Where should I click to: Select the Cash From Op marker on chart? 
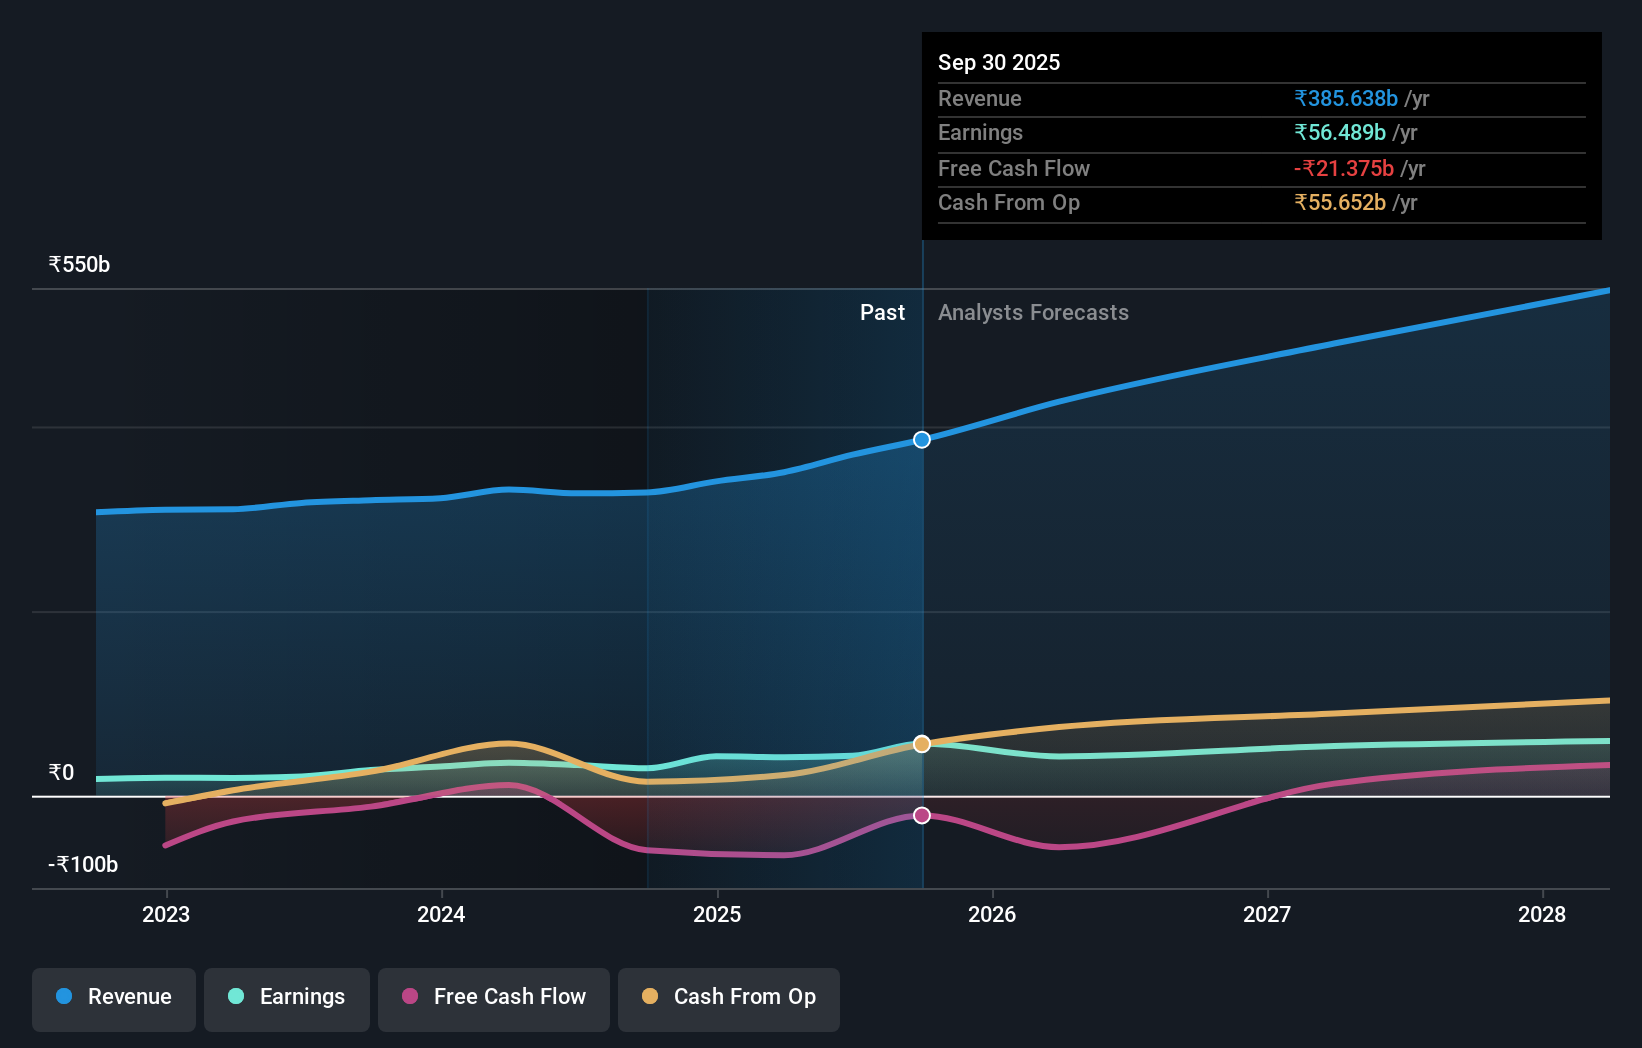921,743
